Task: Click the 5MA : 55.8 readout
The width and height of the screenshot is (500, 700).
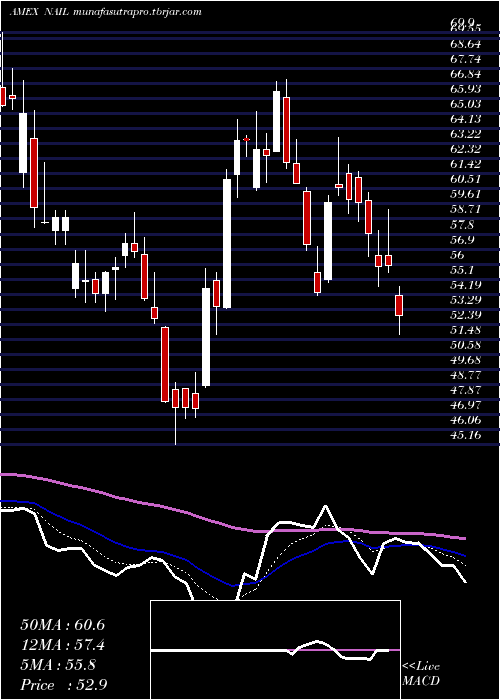Action: tap(58, 665)
